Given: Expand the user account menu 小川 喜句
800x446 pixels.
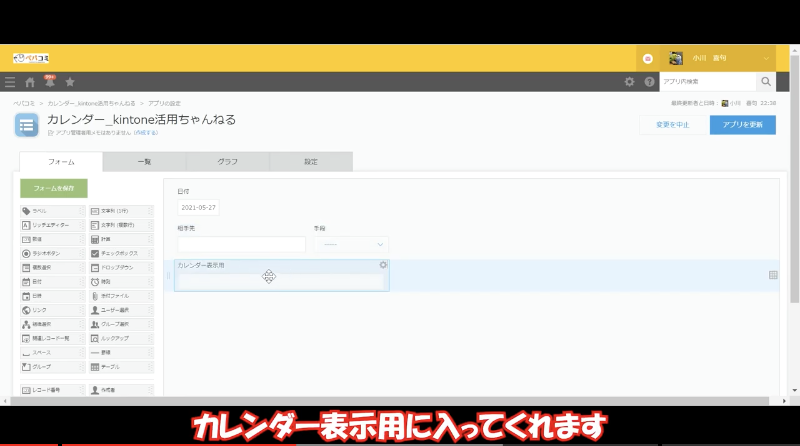Looking at the screenshot, I should pyautogui.click(x=765, y=58).
